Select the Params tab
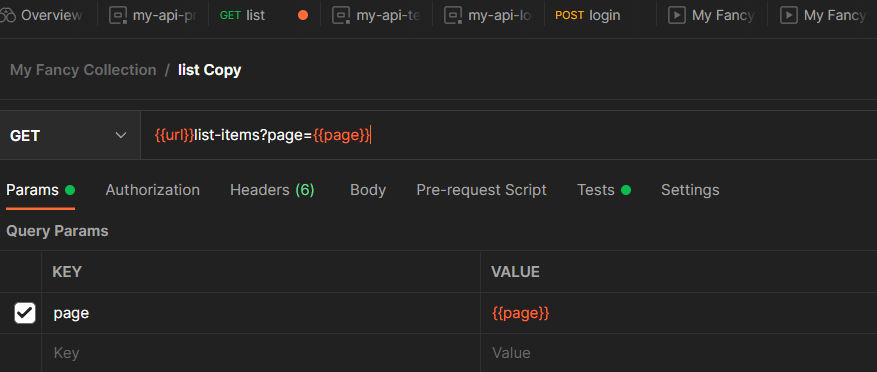 (x=40, y=190)
